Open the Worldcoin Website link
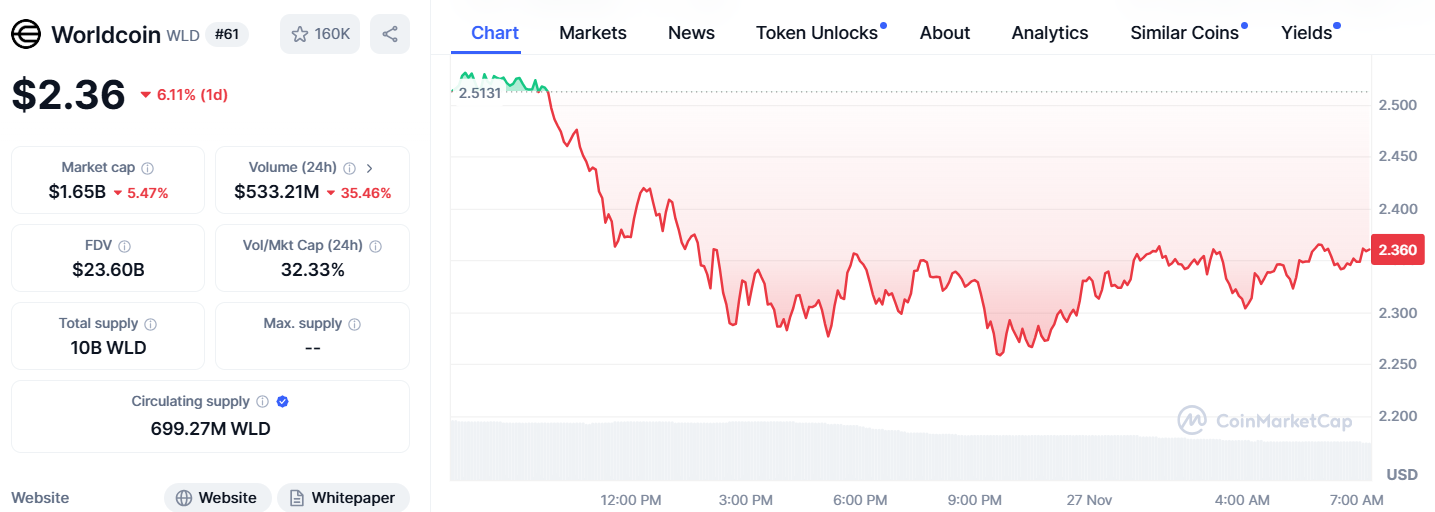This screenshot has width=1435, height=512. pos(217,497)
